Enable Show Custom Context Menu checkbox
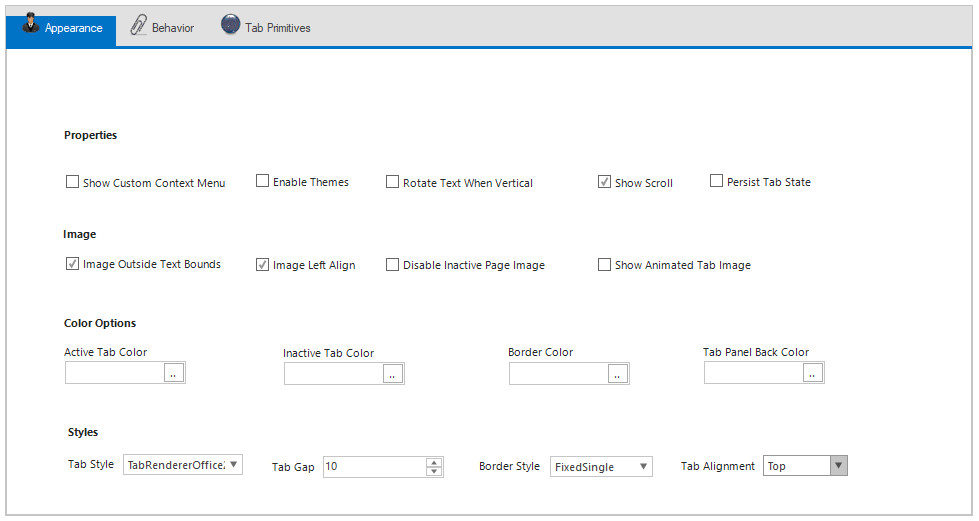979x521 pixels. tap(72, 182)
